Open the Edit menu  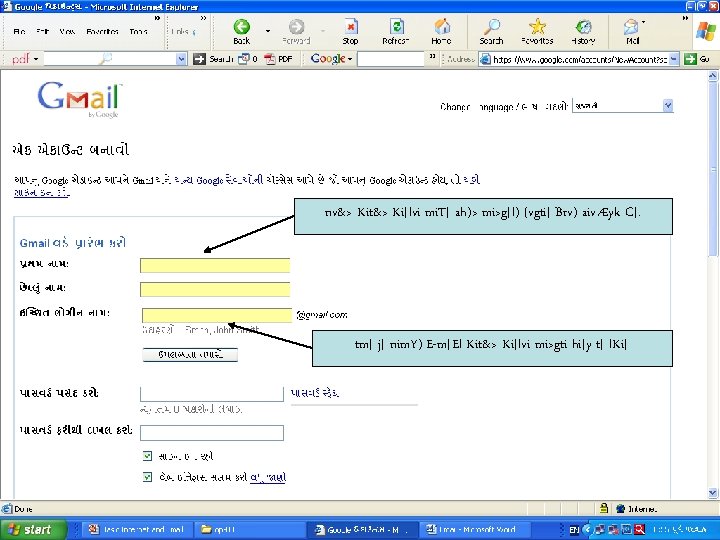tap(42, 31)
